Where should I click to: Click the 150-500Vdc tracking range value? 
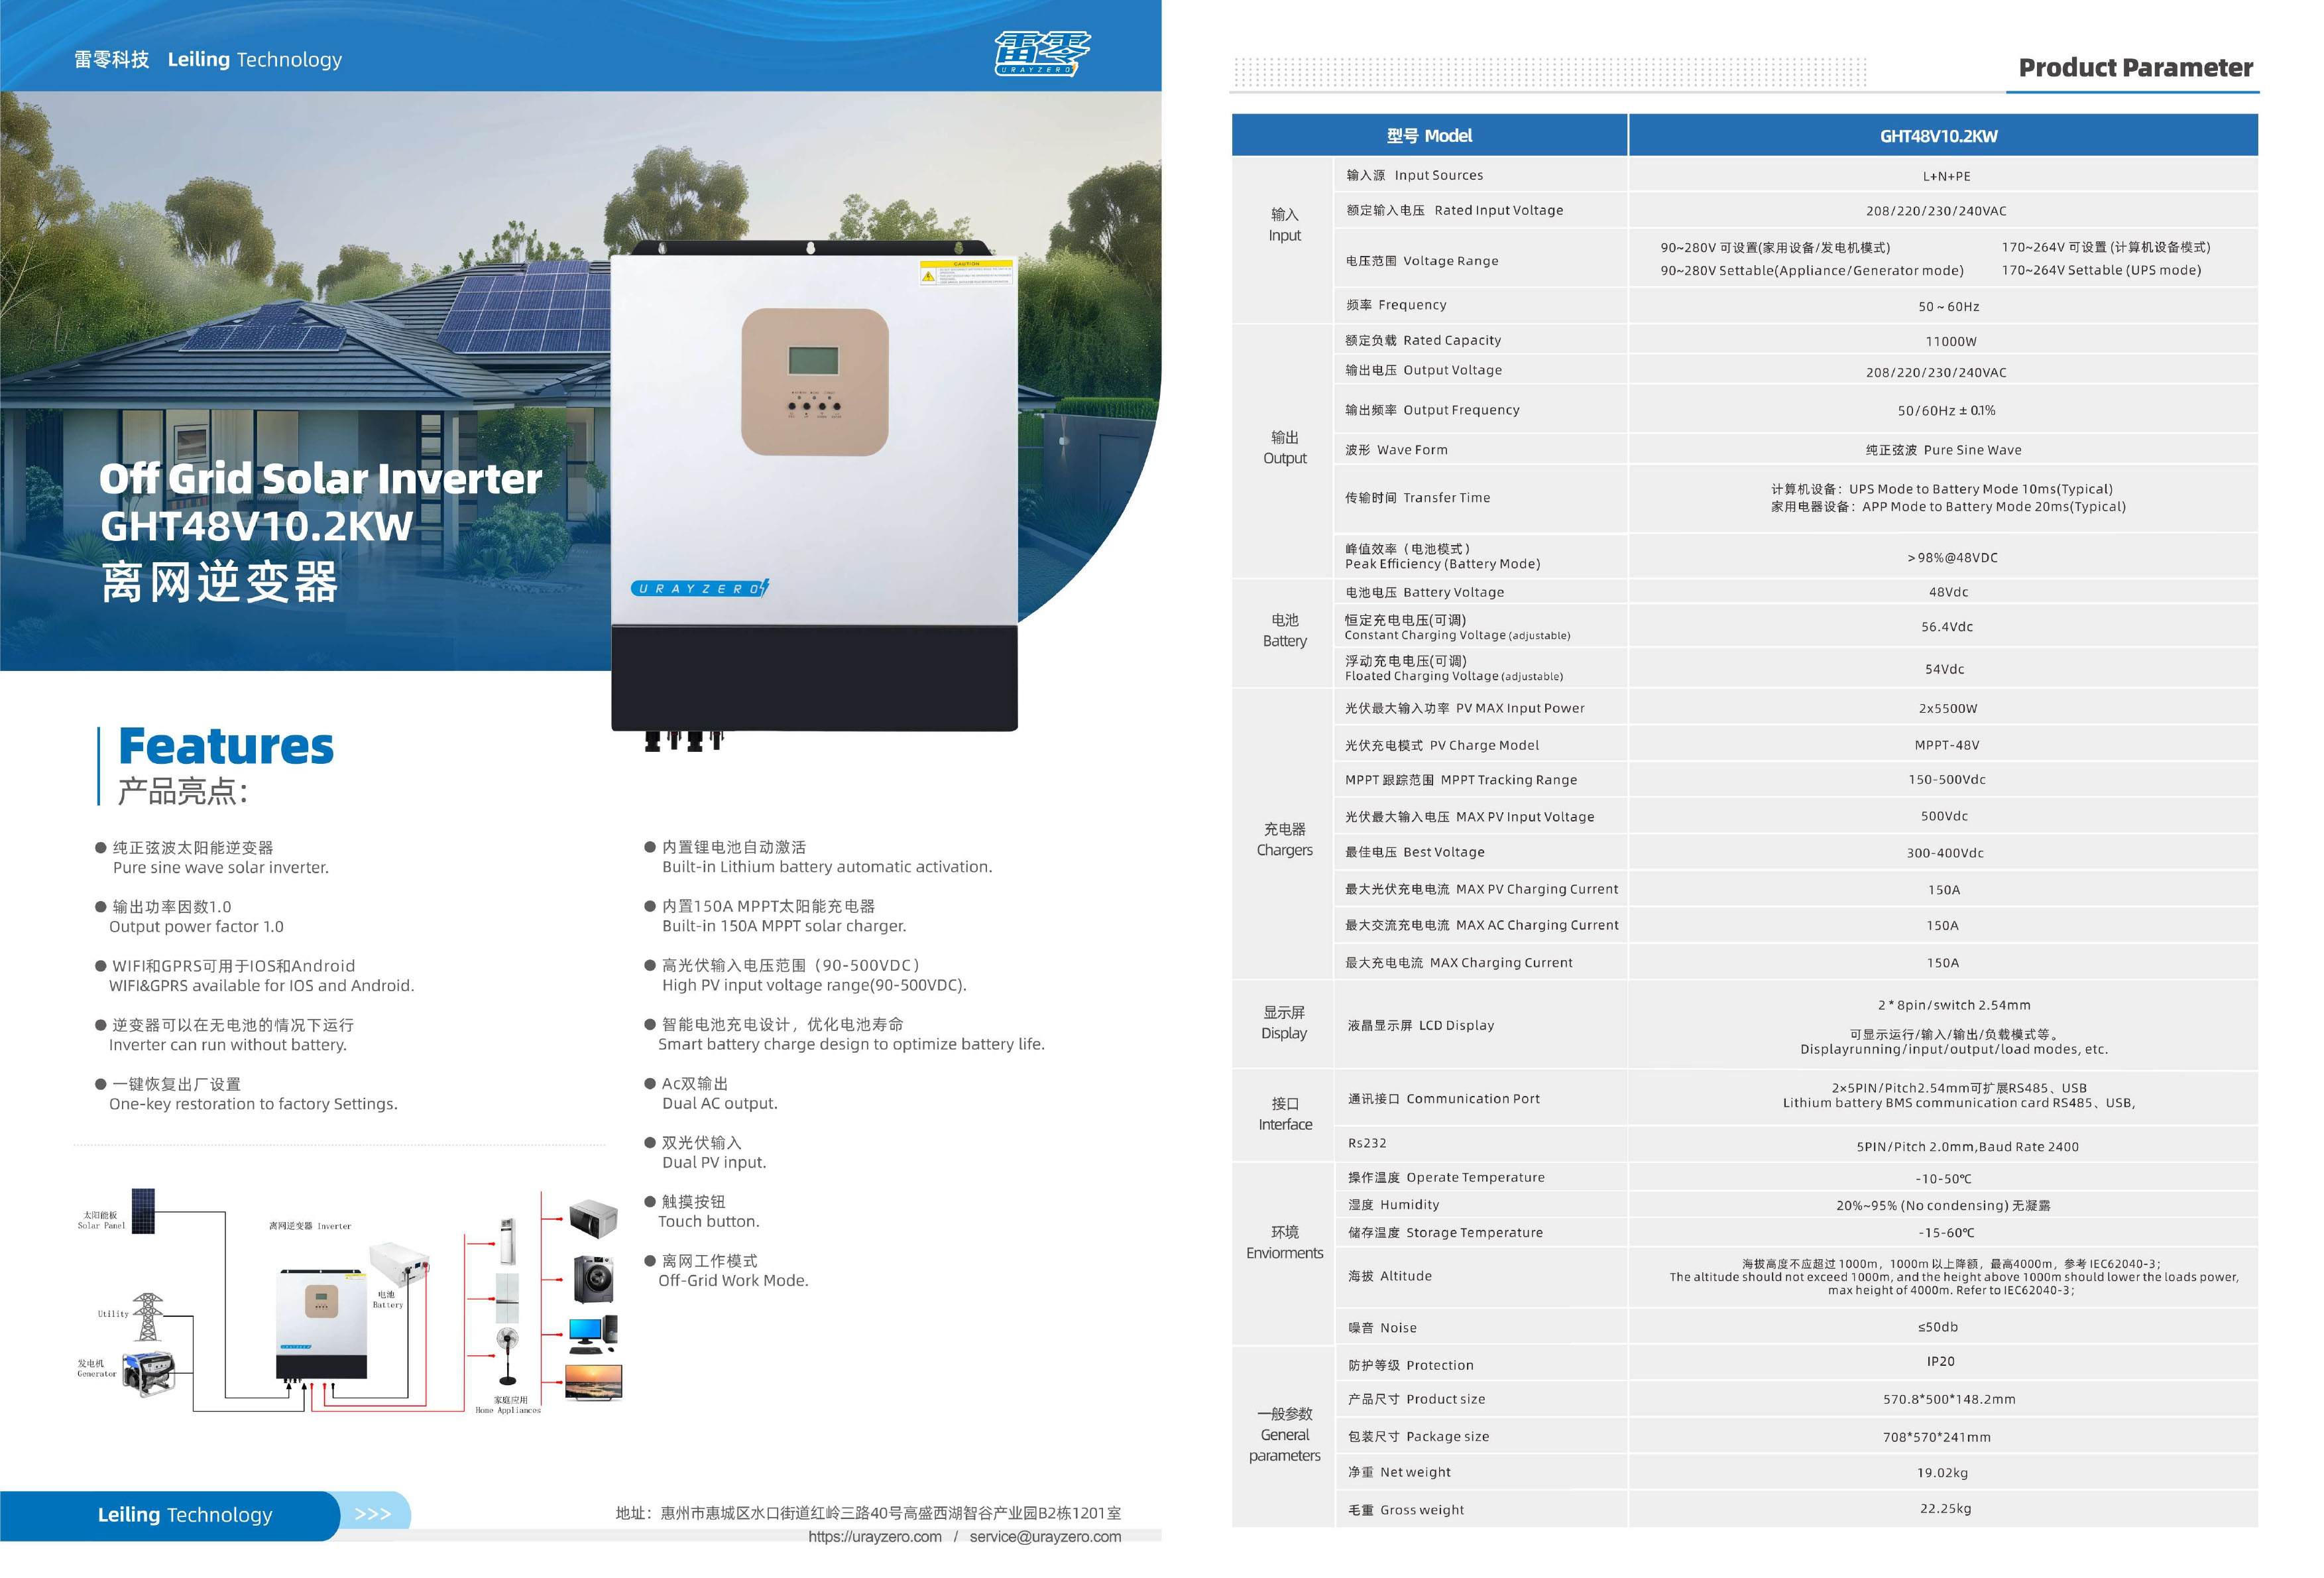point(1946,780)
